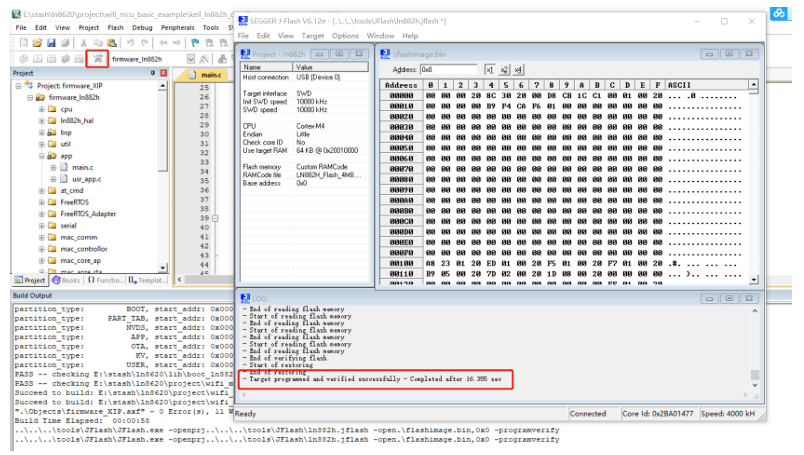Navigate backwards with the left arrow icon
Image resolution: width=804 pixels, height=455 pixels.
[163, 43]
